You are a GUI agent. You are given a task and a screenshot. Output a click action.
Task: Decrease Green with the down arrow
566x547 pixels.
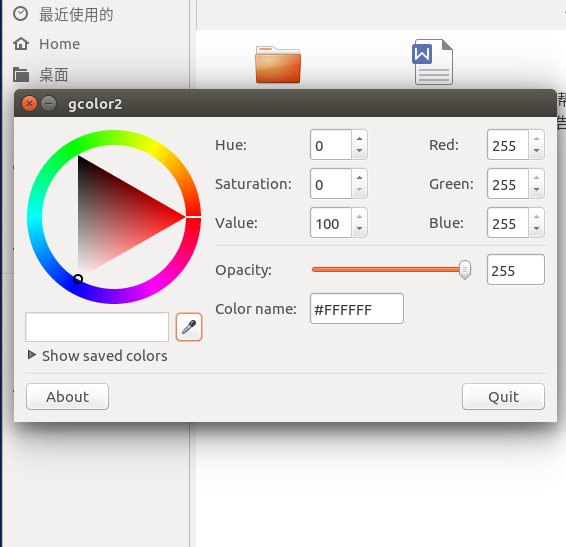coord(536,190)
